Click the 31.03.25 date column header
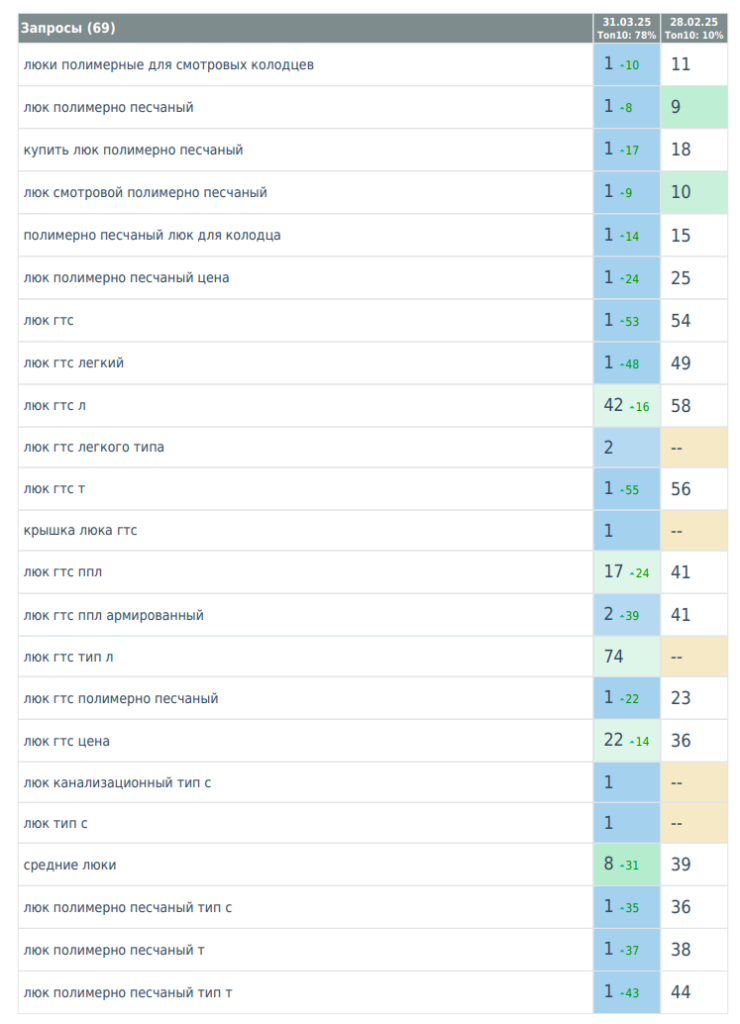 tap(626, 28)
